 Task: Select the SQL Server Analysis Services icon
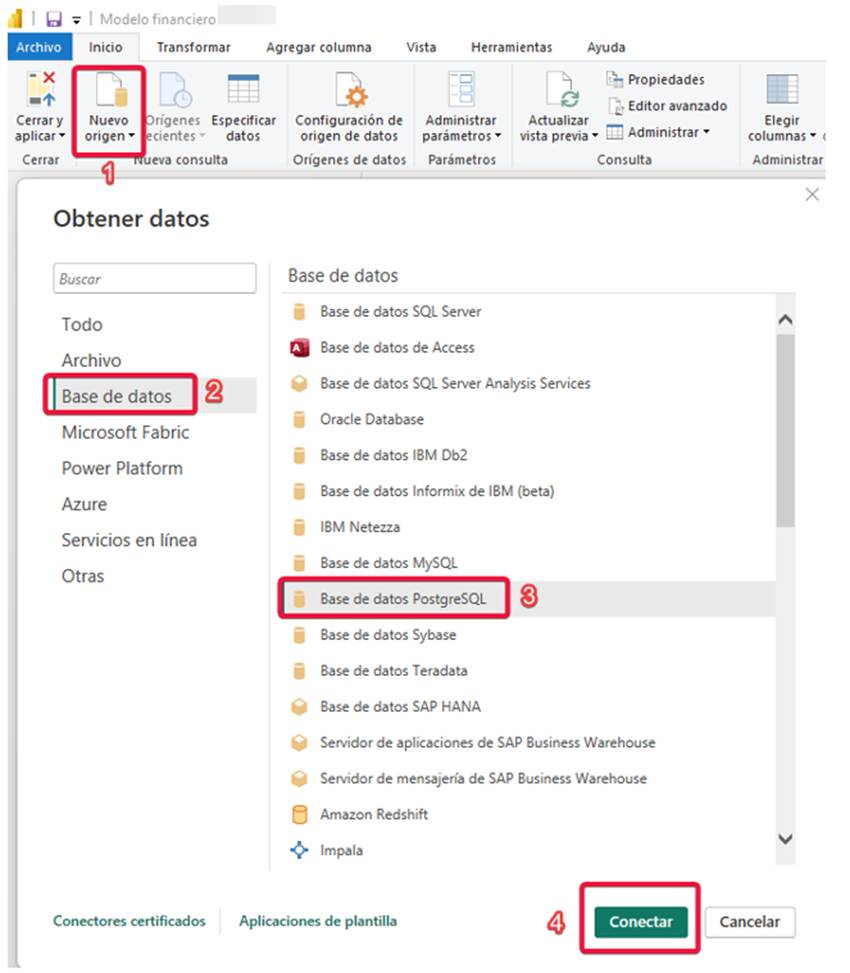click(x=299, y=383)
